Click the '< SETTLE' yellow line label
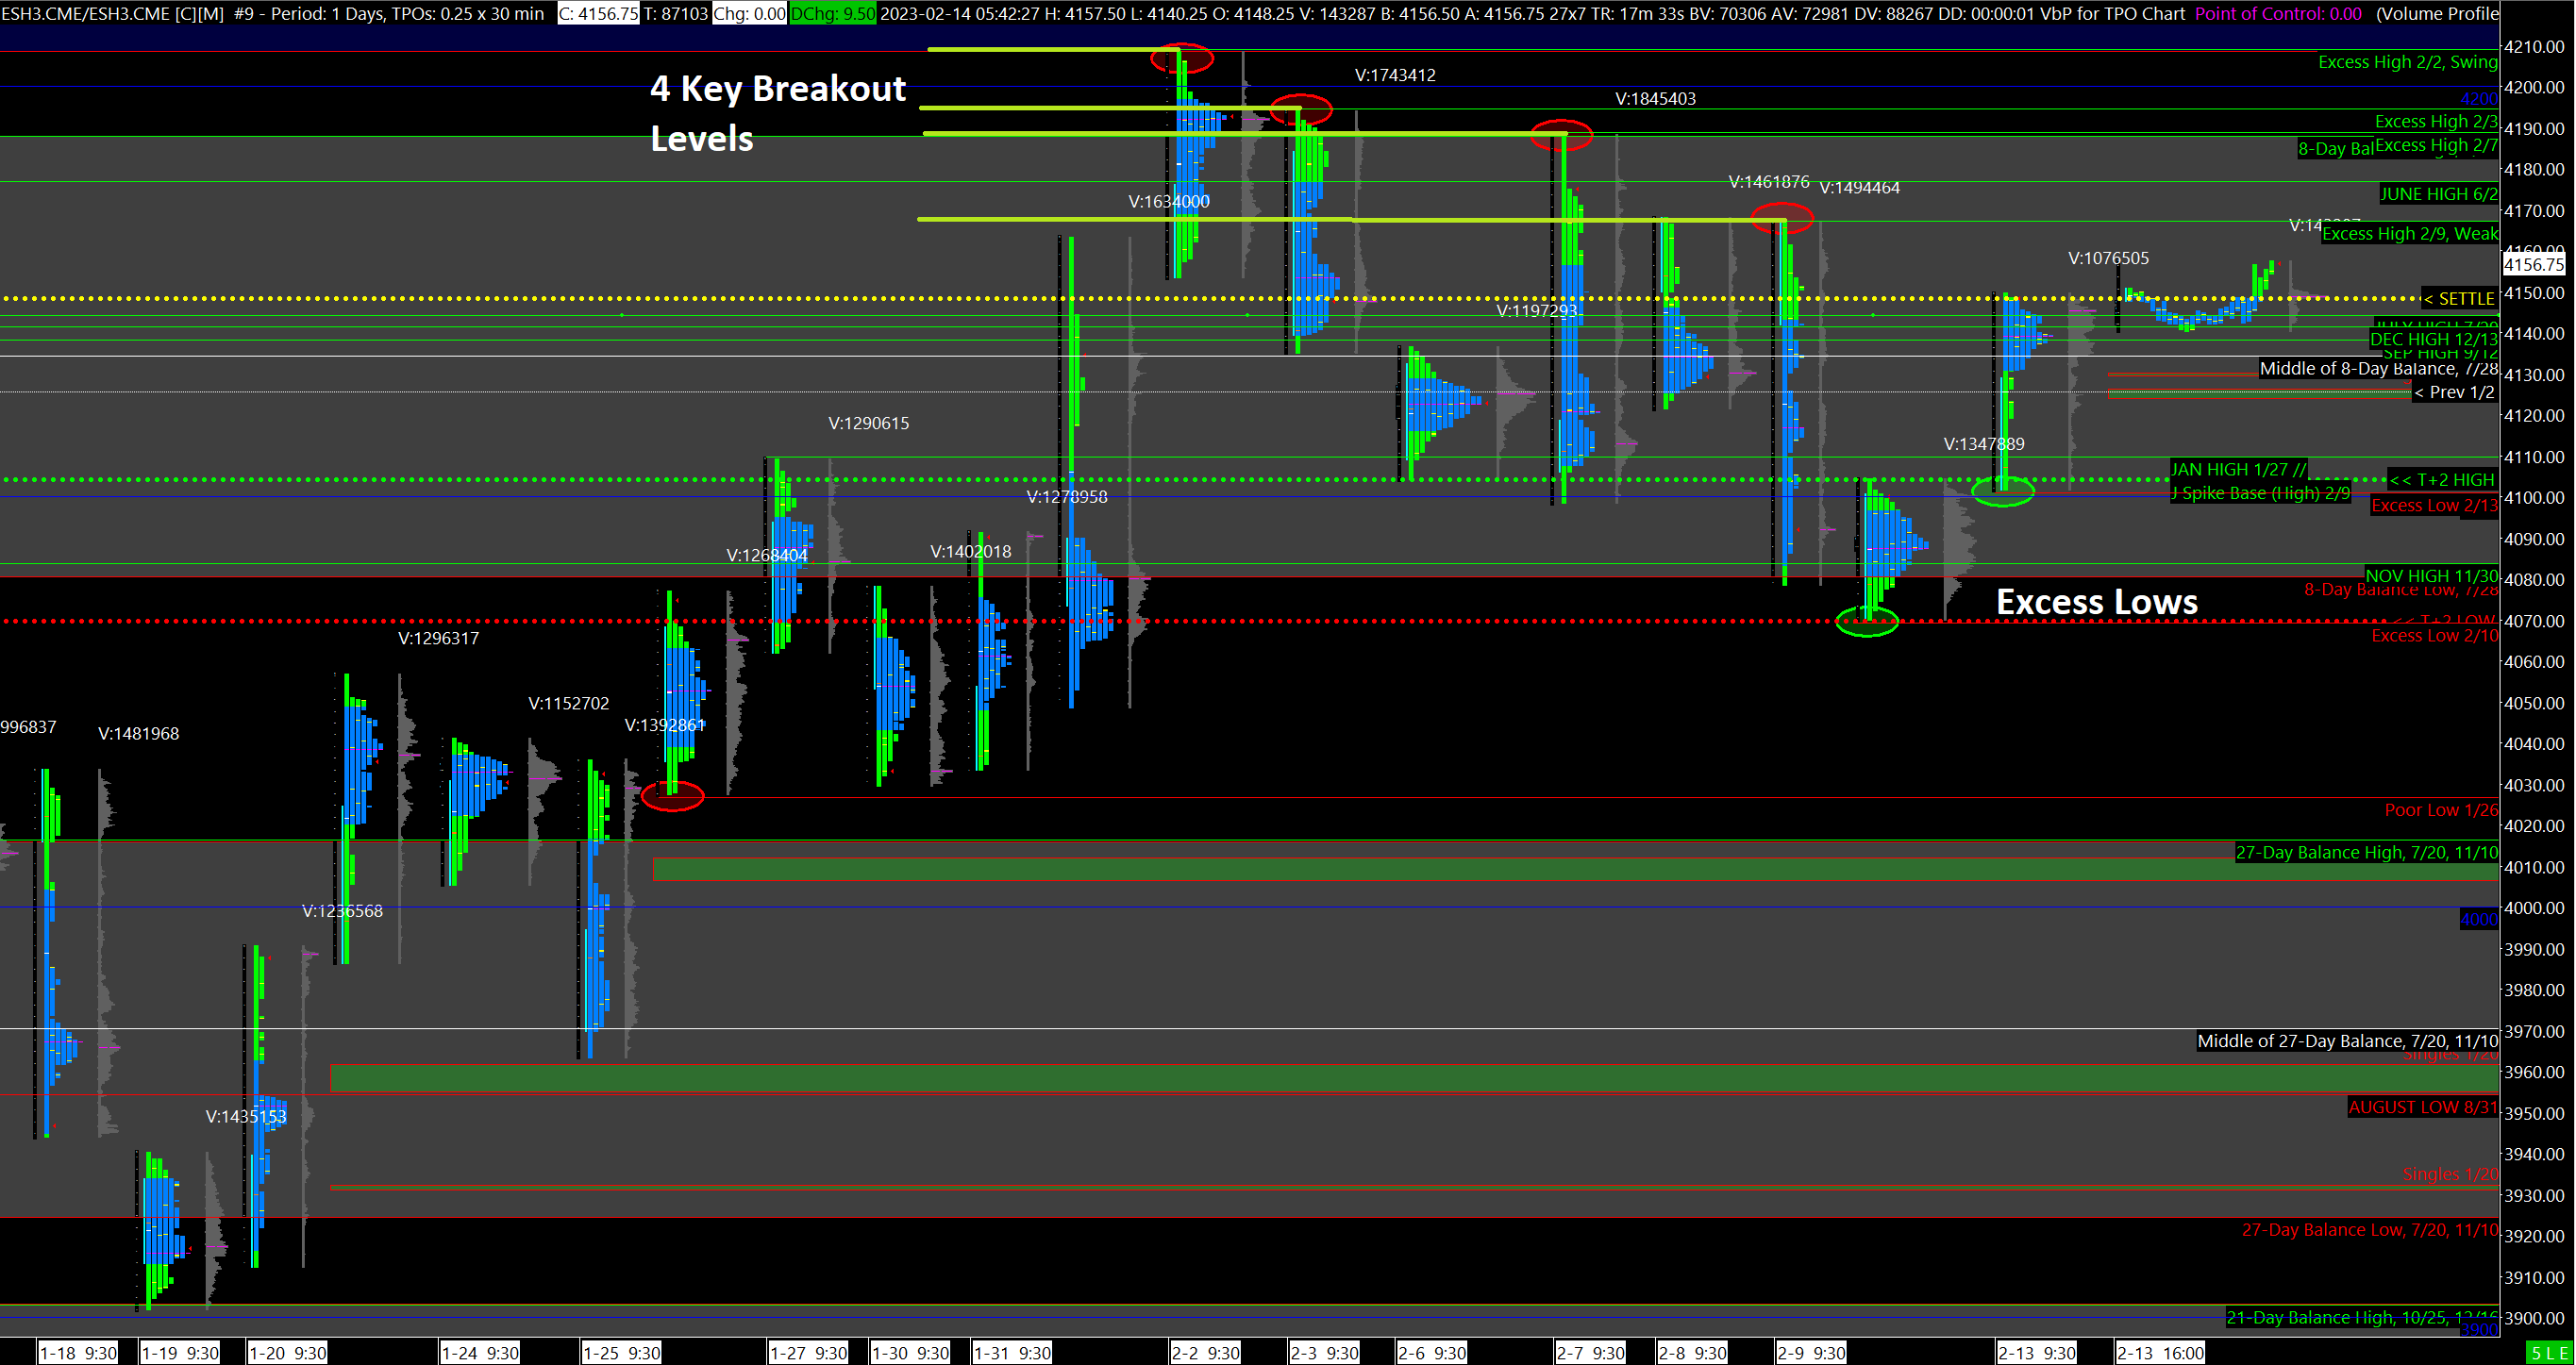The width and height of the screenshot is (2576, 1365). [2458, 299]
